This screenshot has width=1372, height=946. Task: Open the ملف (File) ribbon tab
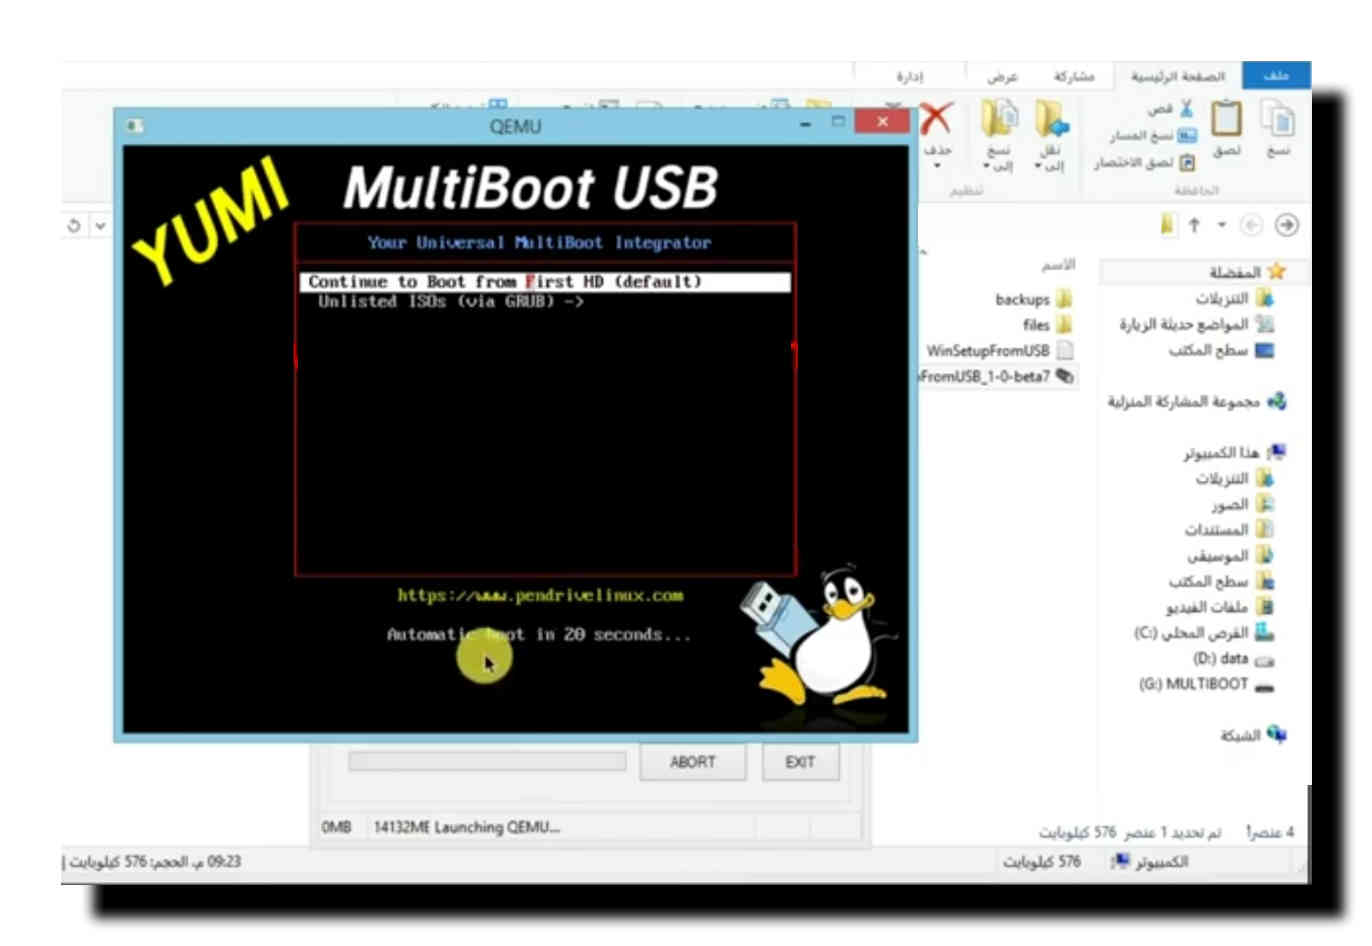1276,76
